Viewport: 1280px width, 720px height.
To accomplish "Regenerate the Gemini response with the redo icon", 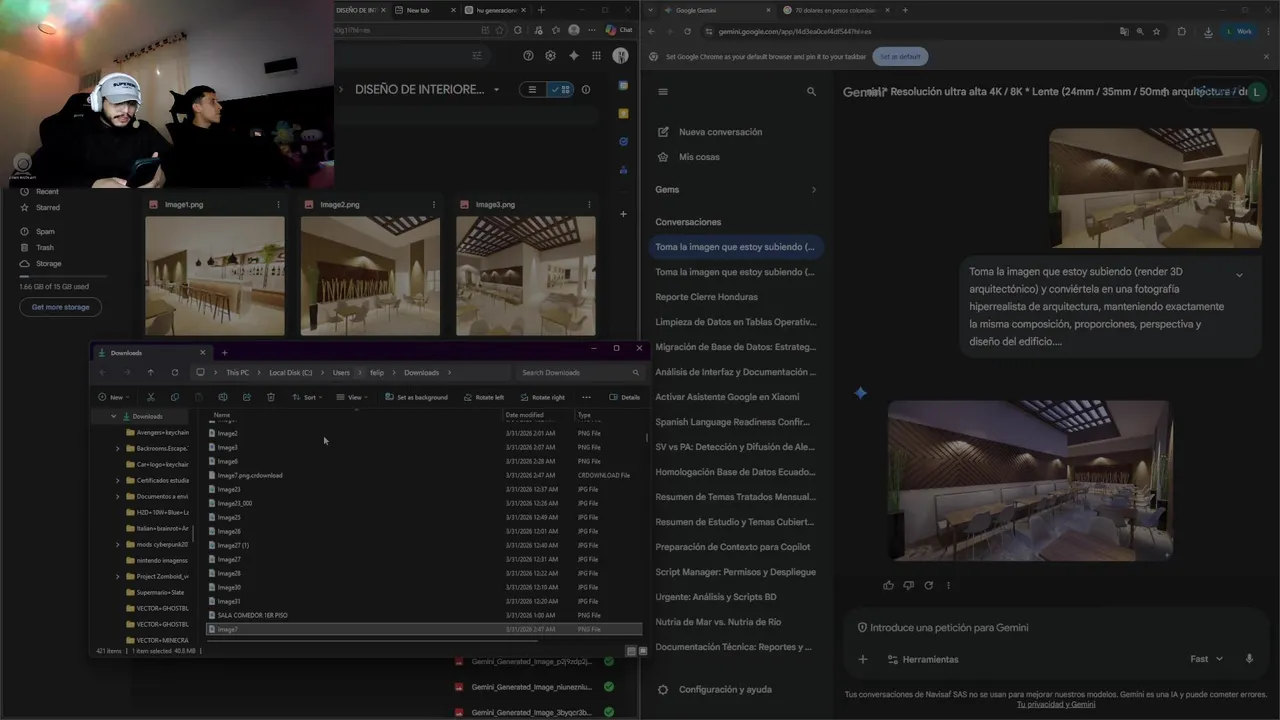I will click(928, 585).
